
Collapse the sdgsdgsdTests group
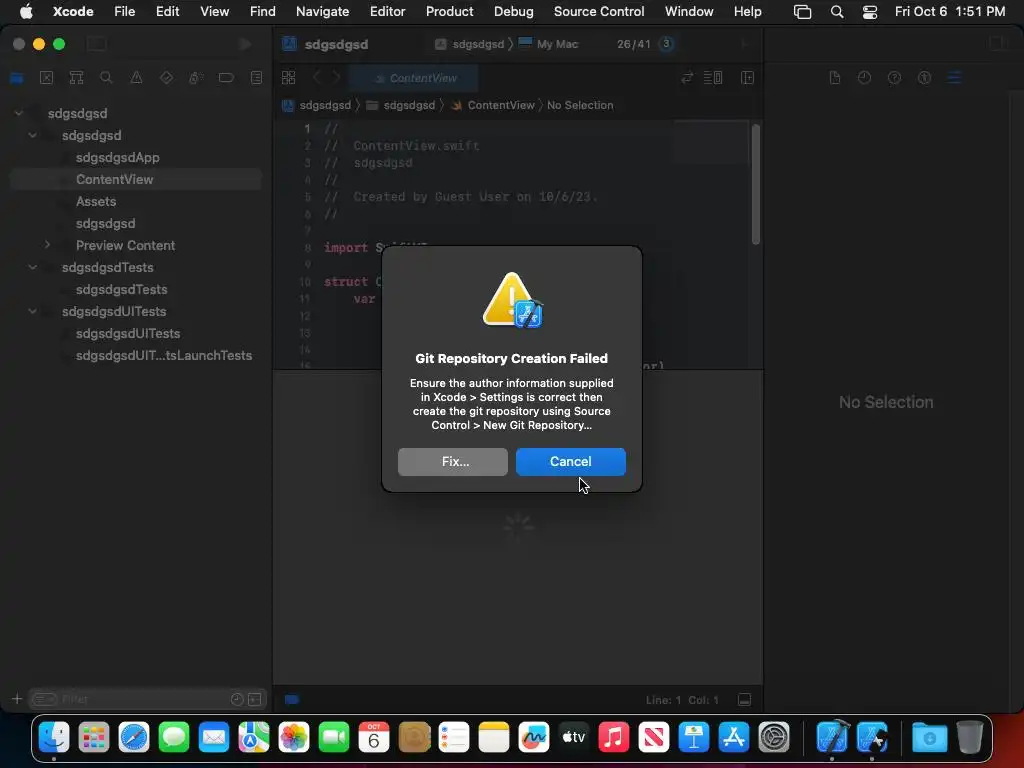pos(32,267)
